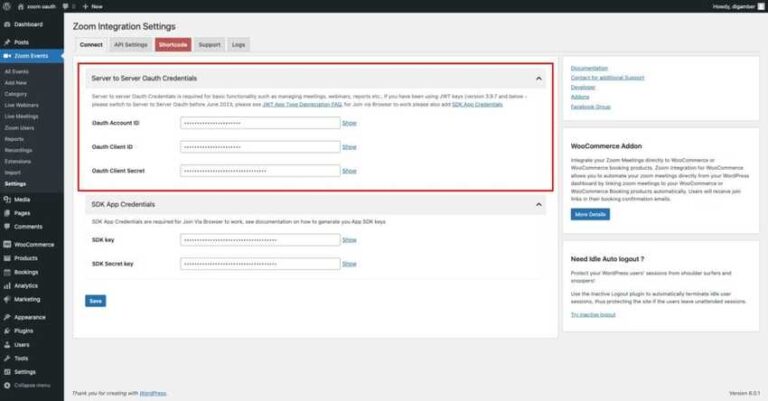Click the Dashboard icon in the sidebar
768x401 pixels.
point(7,24)
